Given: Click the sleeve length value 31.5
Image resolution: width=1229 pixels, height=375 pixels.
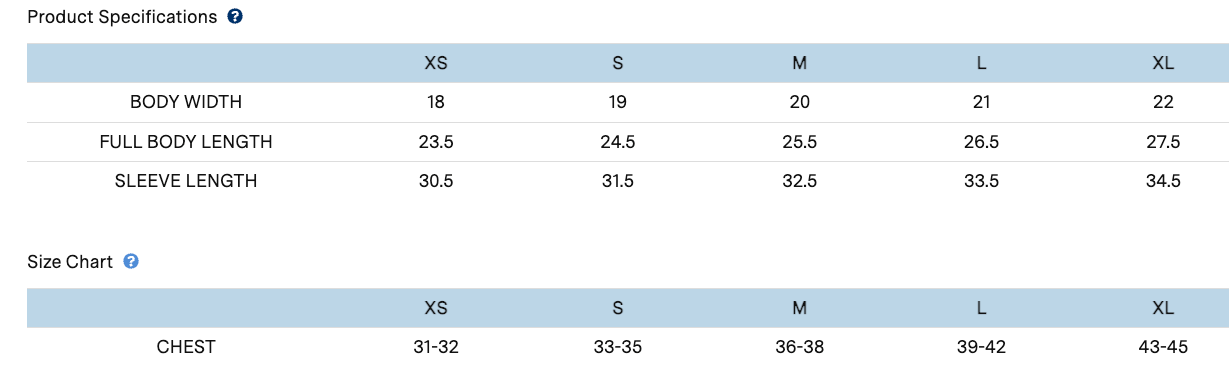Looking at the screenshot, I should pos(617,181).
